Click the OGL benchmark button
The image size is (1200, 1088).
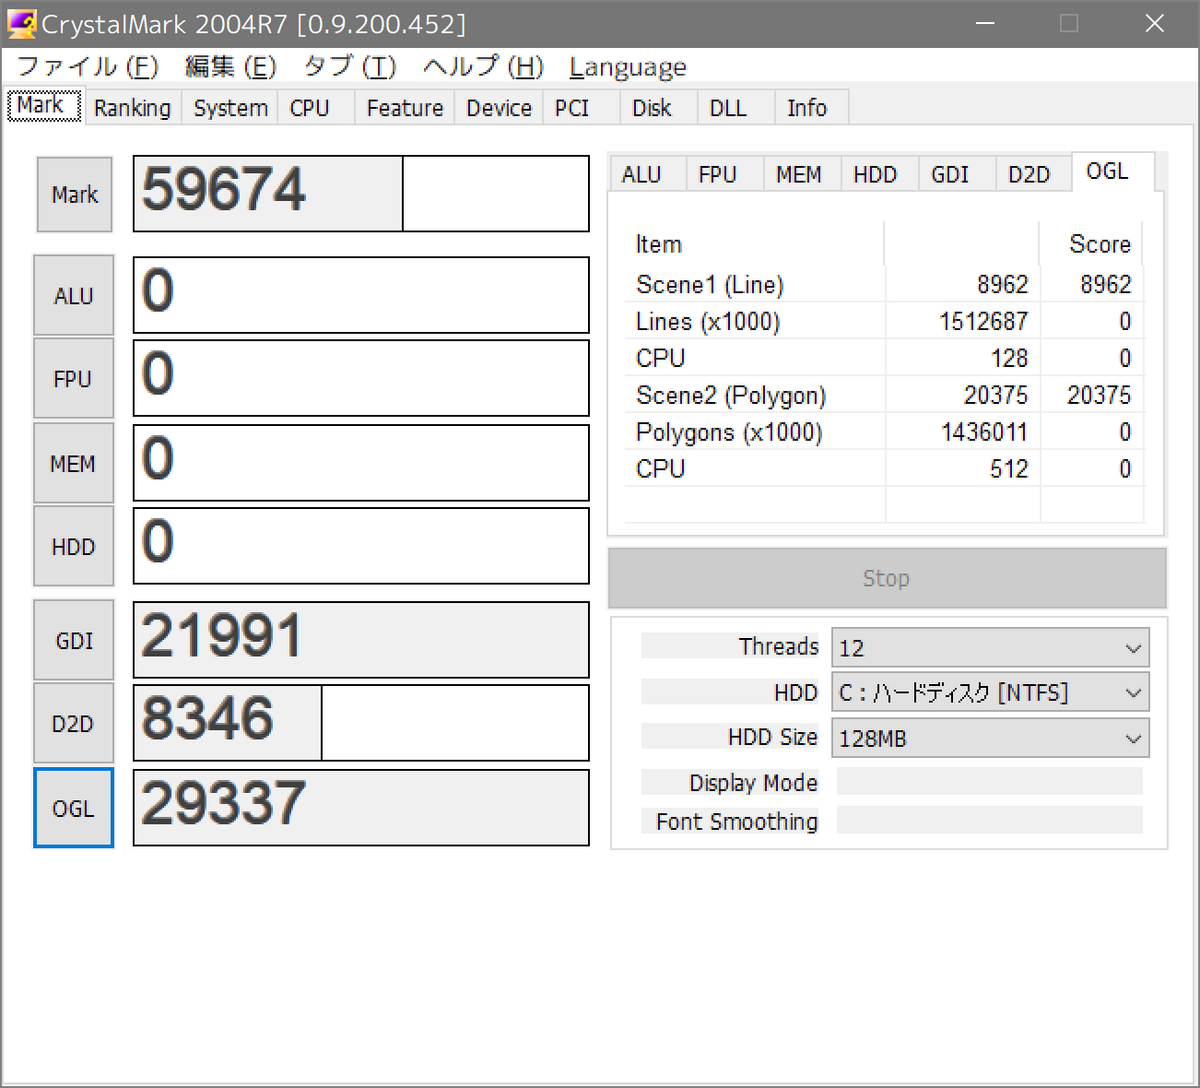click(74, 807)
